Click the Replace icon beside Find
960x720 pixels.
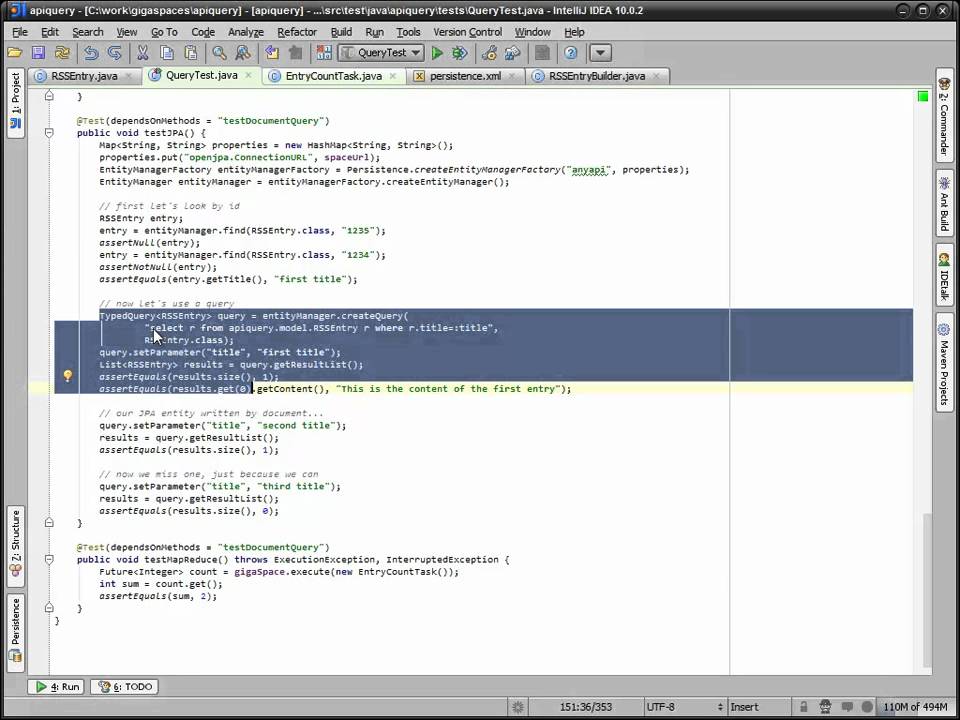242,53
